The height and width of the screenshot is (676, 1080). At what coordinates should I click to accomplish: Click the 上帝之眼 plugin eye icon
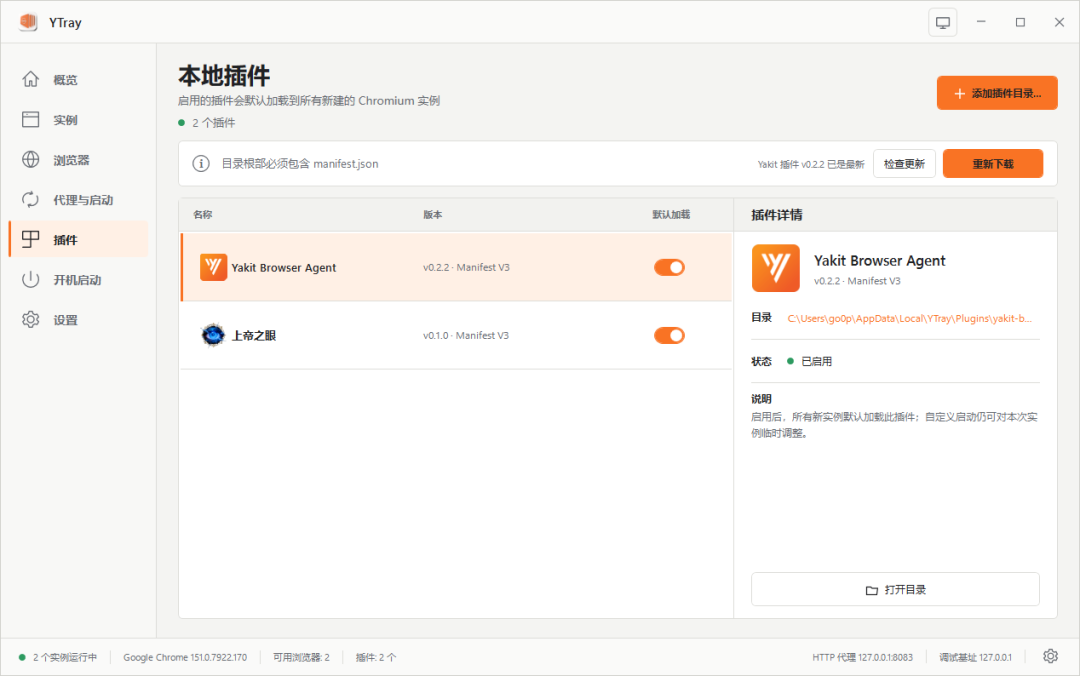point(213,335)
